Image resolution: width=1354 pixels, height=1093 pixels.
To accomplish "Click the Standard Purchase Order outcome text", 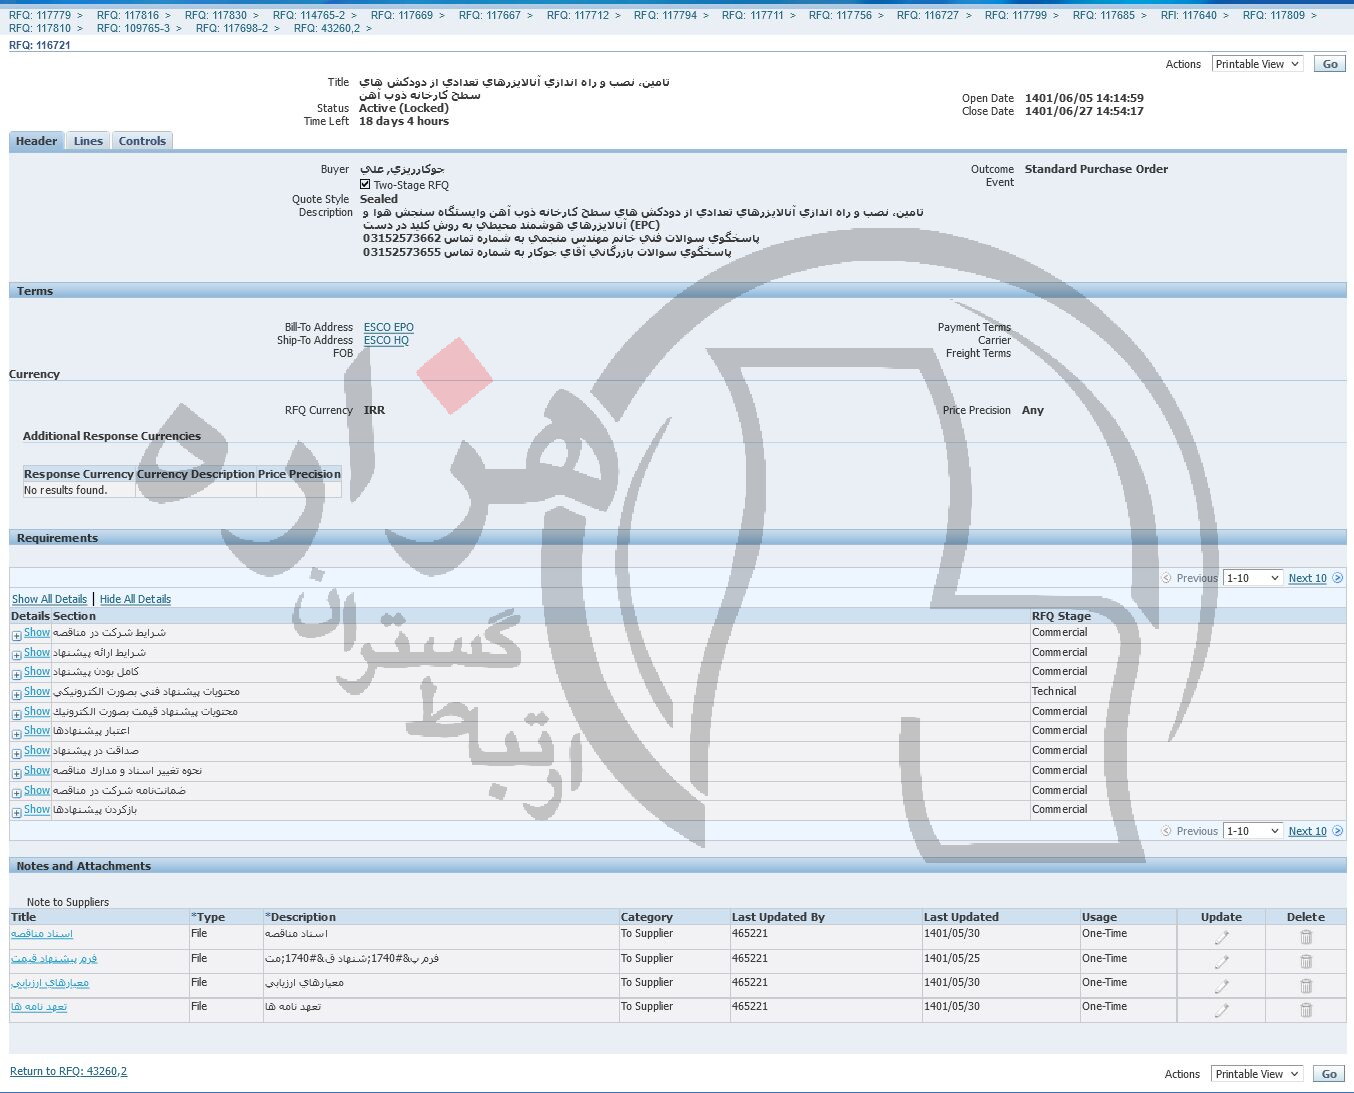I will [x=1096, y=169].
